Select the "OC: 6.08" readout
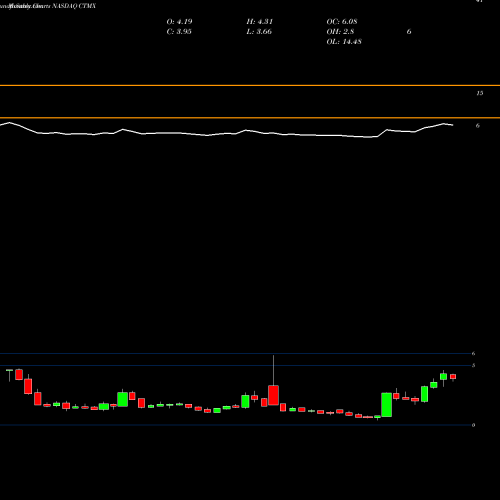 (342, 22)
